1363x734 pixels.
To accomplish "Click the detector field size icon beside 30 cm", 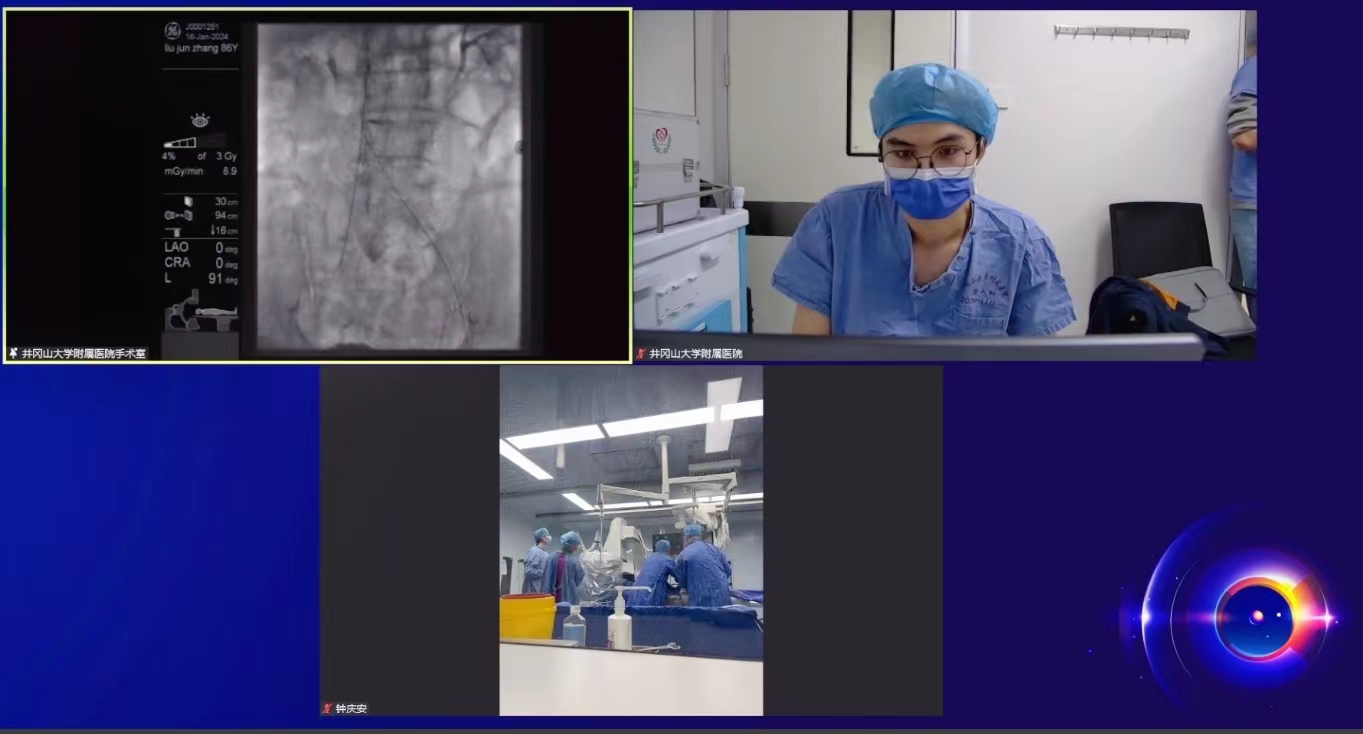I will [188, 201].
